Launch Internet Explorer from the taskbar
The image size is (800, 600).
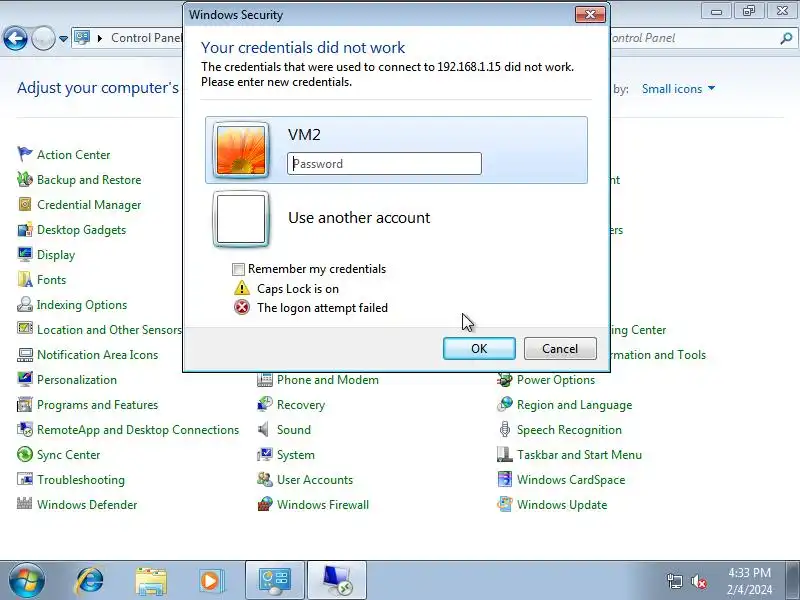pyautogui.click(x=89, y=581)
